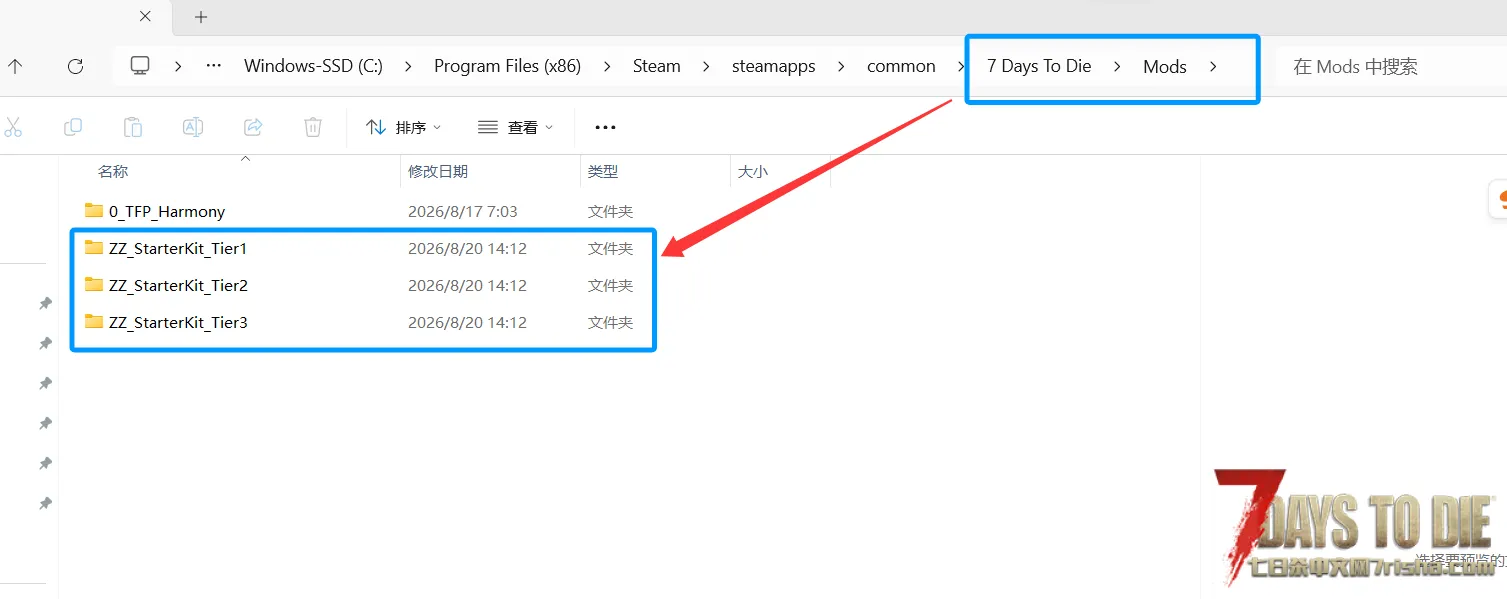Expand chevron after Windows-SSD (C:)
1507x599 pixels.
point(408,66)
